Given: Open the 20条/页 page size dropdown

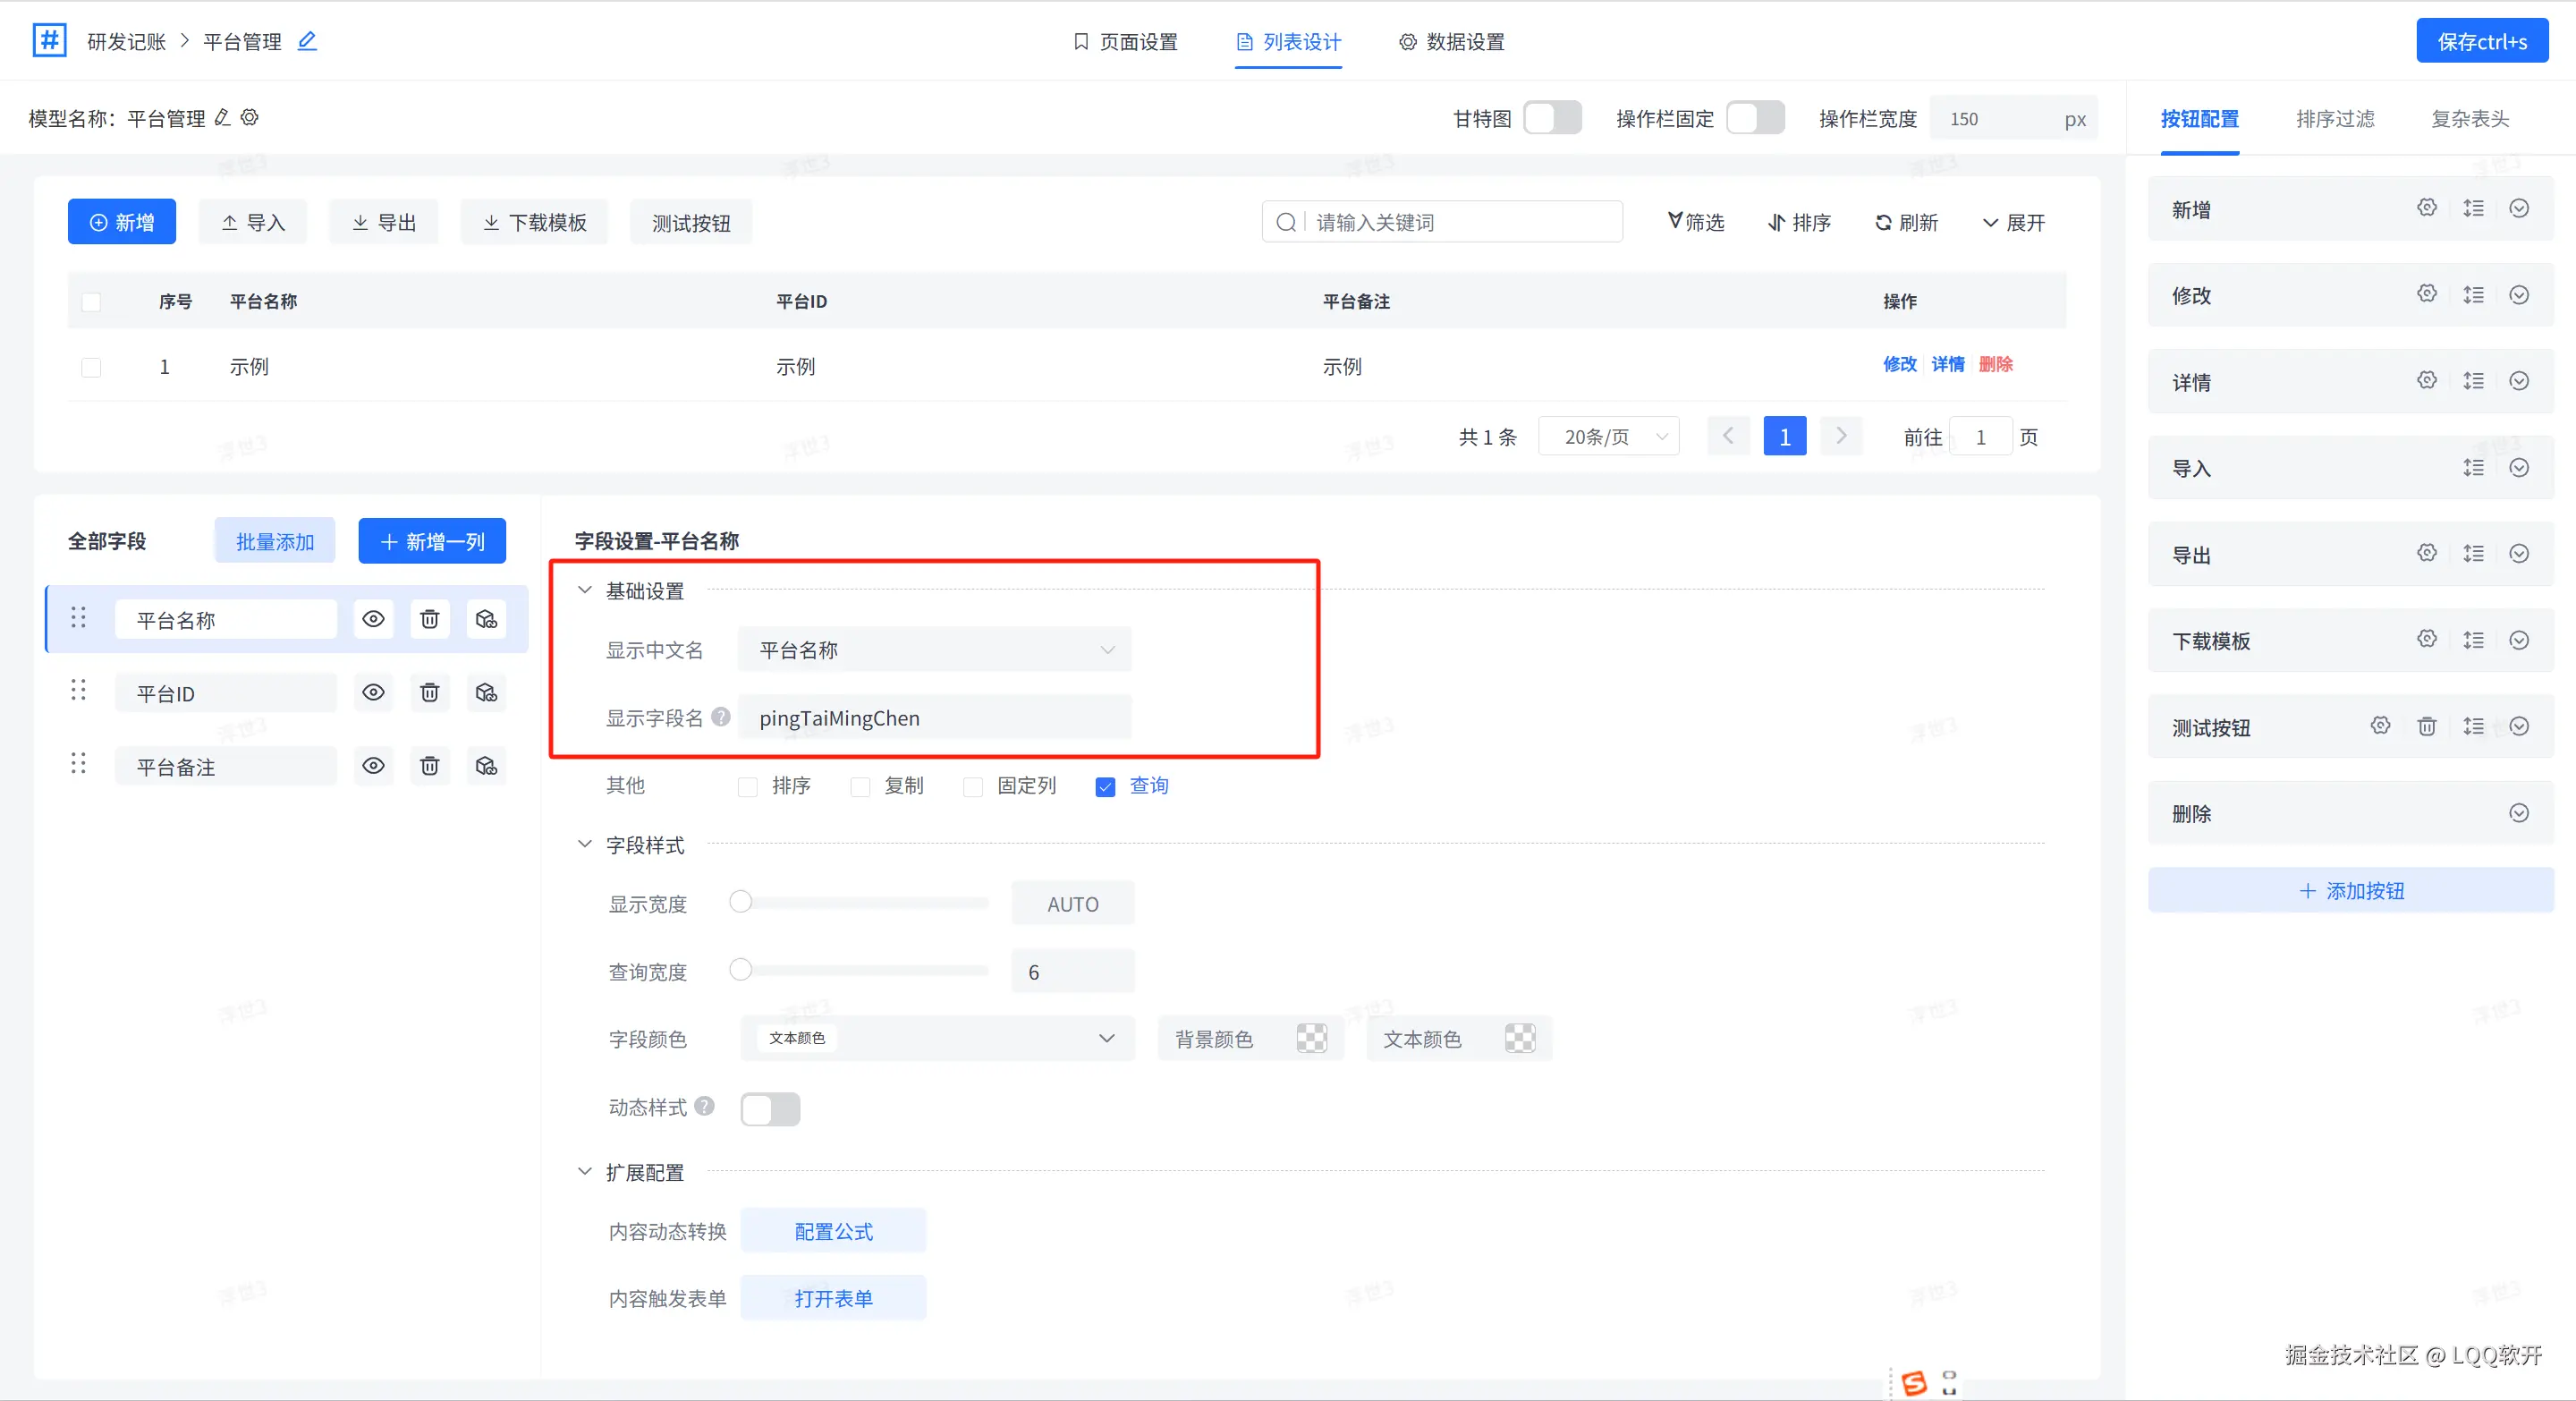Looking at the screenshot, I should [x=1608, y=437].
